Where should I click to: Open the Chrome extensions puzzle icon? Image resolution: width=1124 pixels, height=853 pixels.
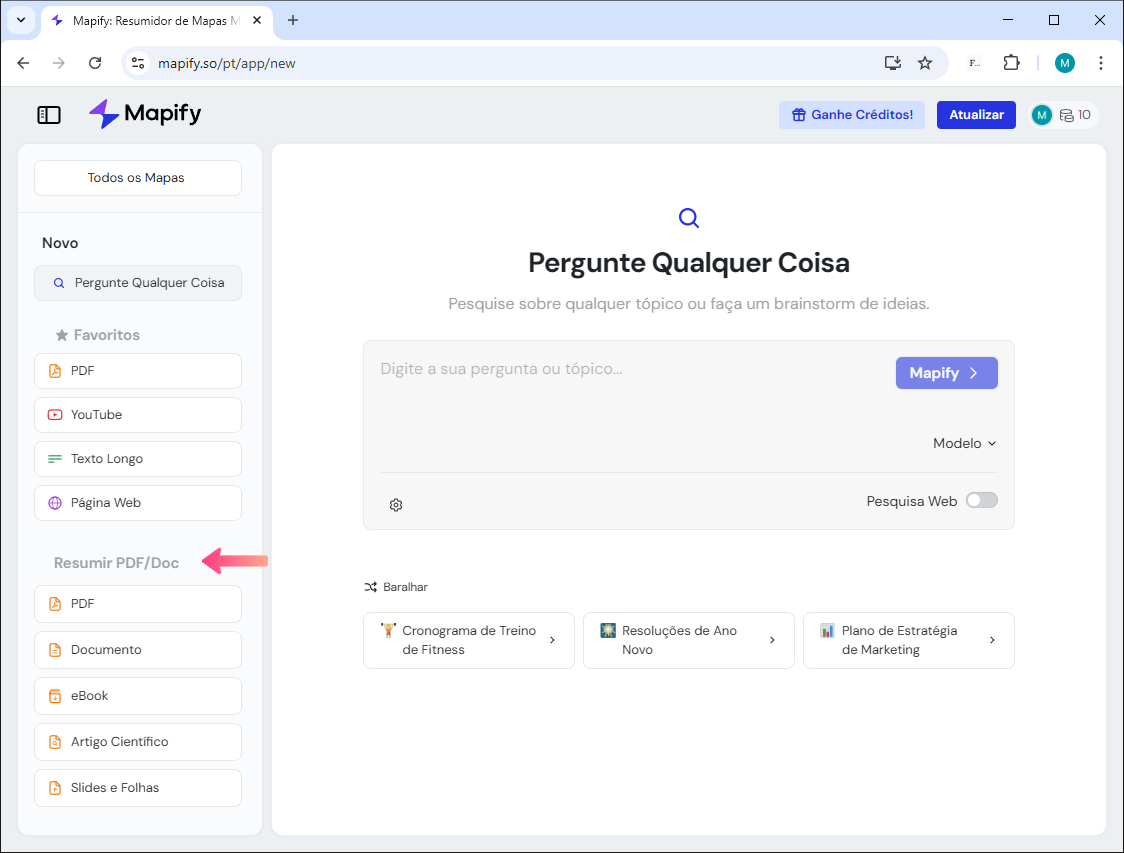coord(1011,63)
